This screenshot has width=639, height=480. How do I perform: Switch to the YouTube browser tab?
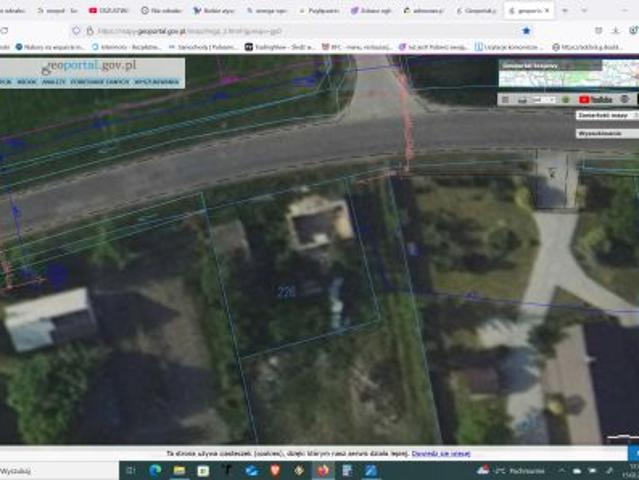108,11
